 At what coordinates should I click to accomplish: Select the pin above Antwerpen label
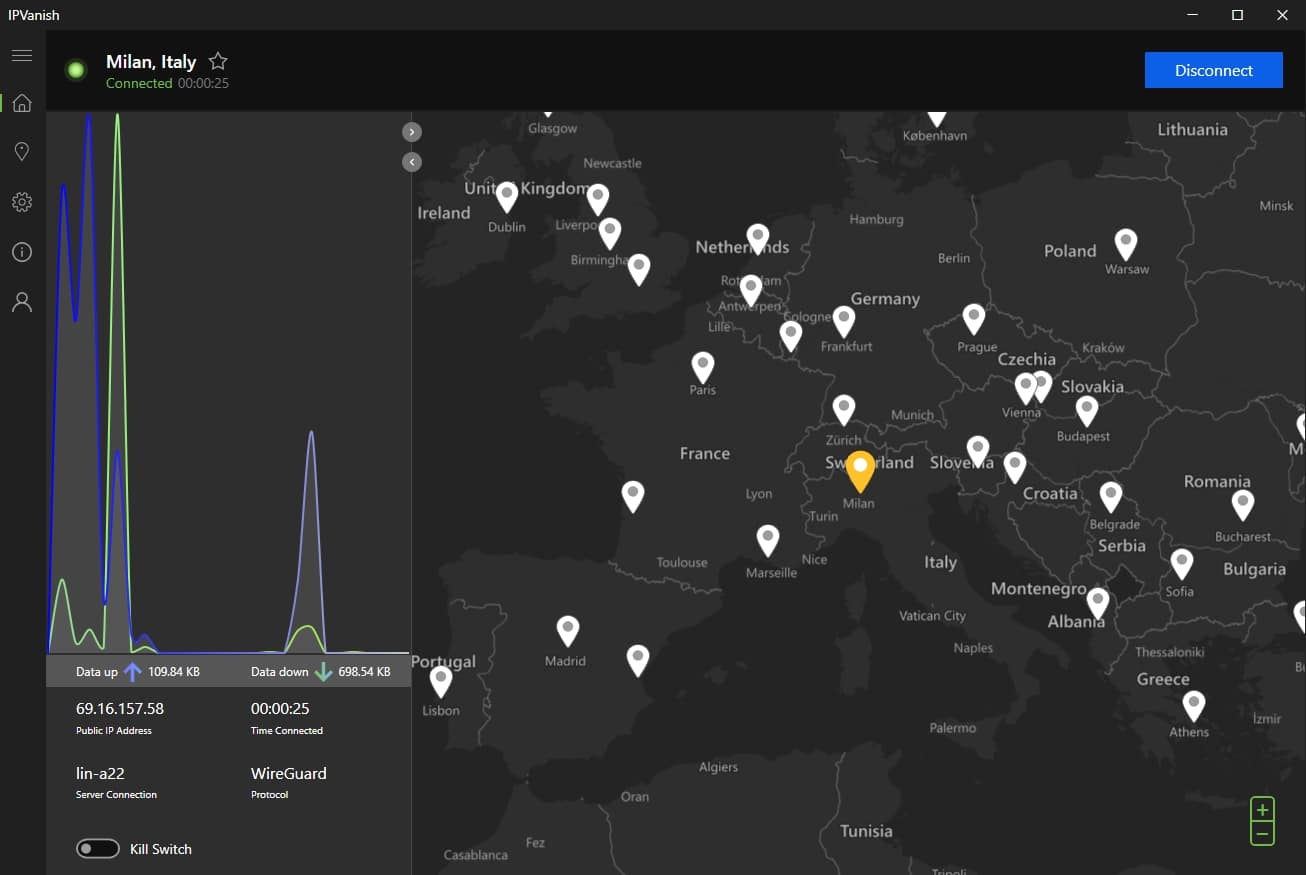751,290
